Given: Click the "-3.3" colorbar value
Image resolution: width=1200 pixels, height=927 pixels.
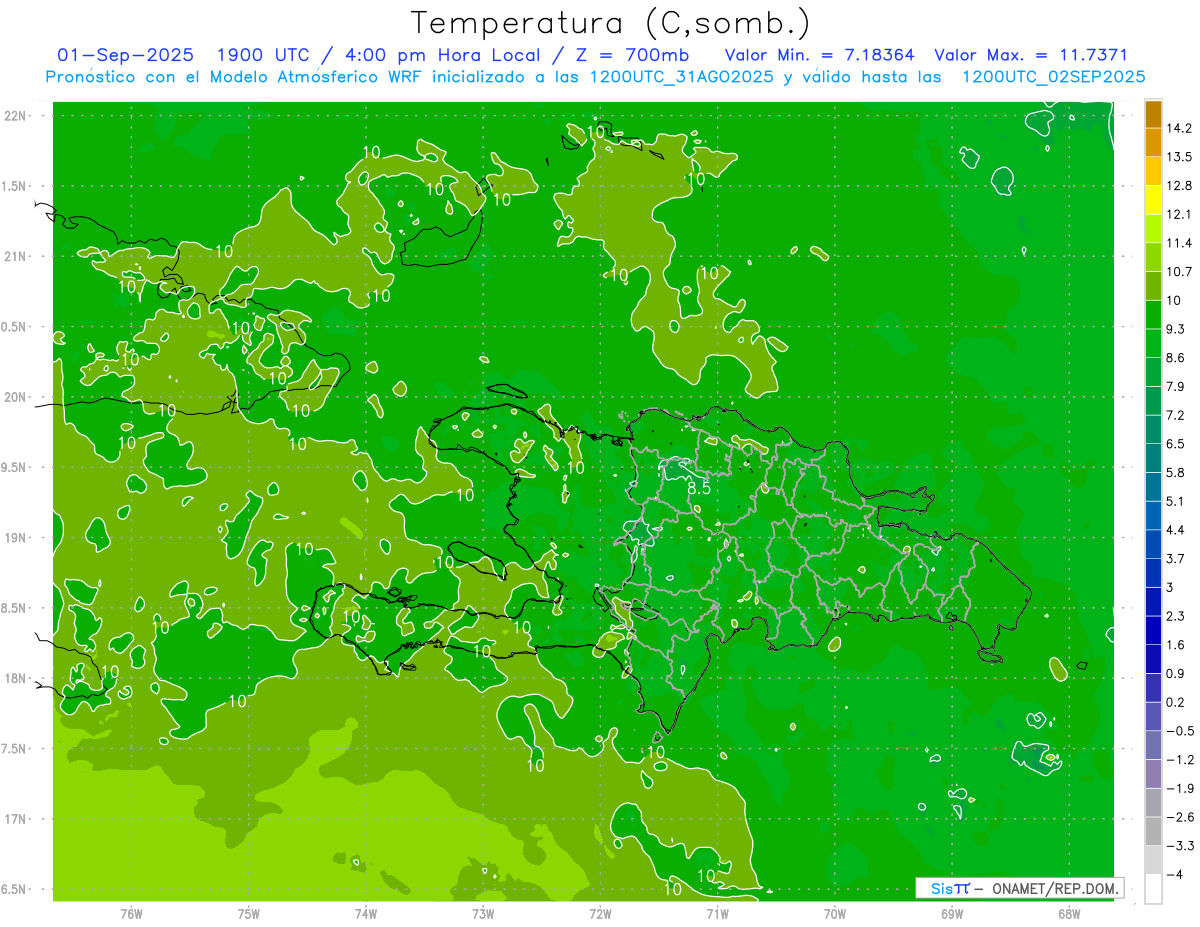Looking at the screenshot, I should coord(1179,846).
